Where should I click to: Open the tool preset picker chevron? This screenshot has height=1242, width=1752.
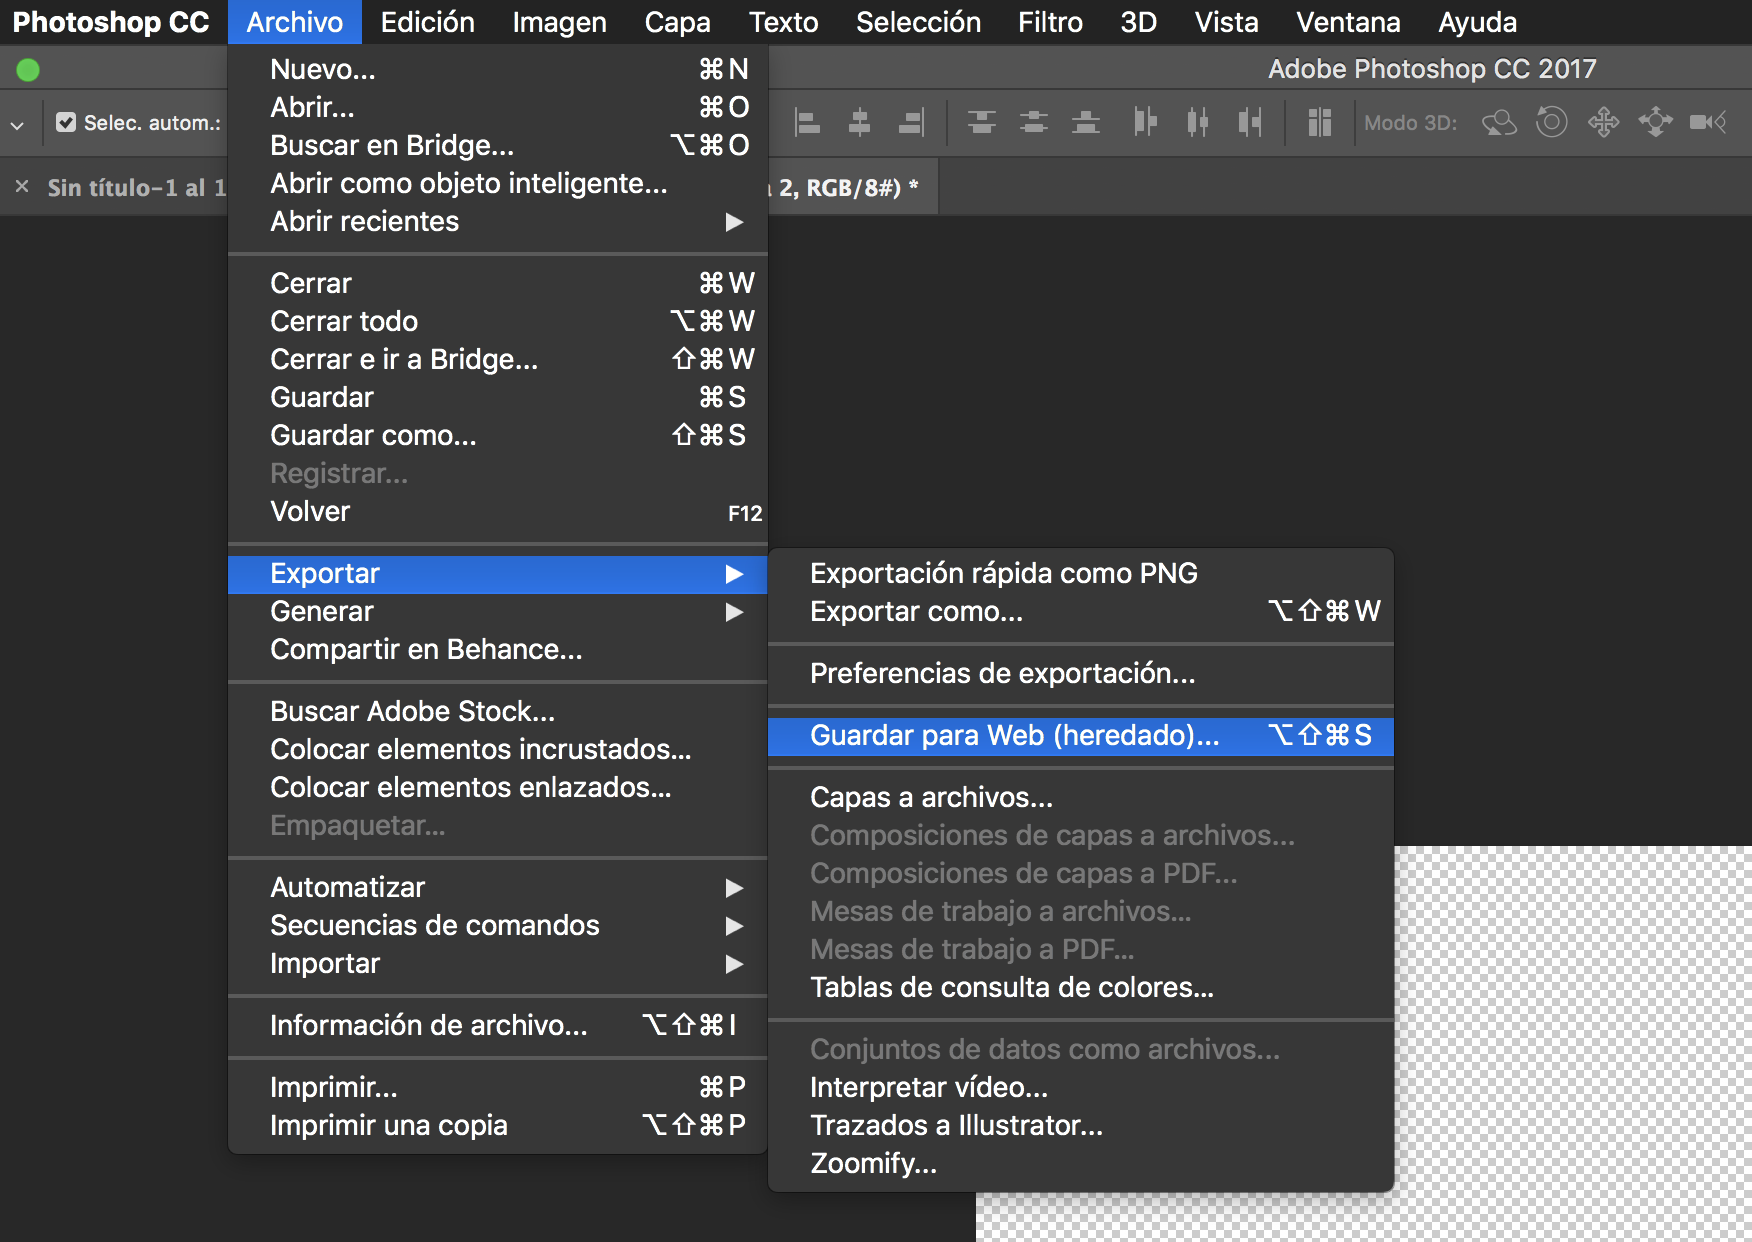(17, 125)
